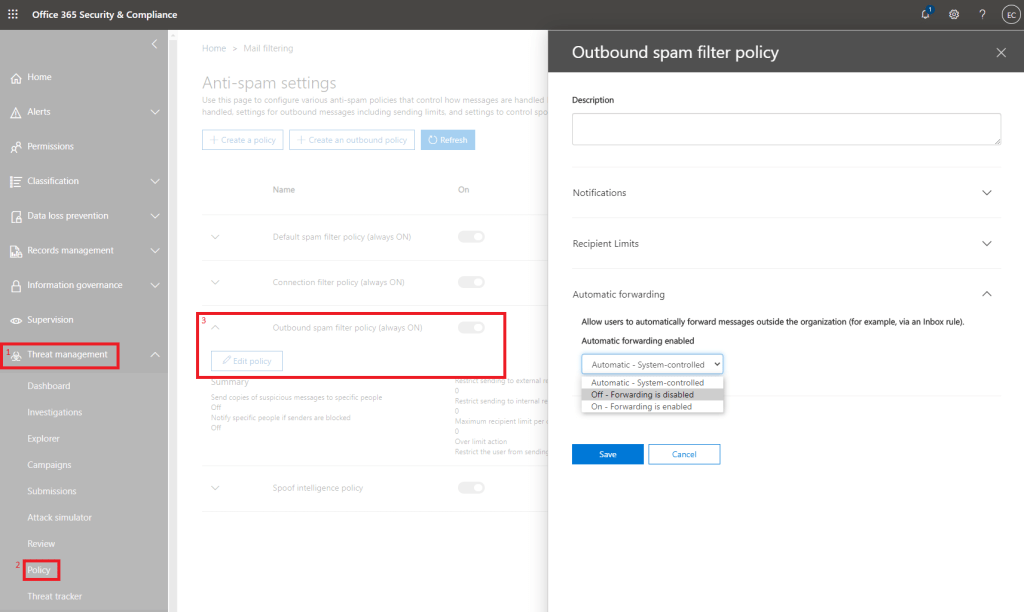Click the notifications bell icon
Image resolution: width=1024 pixels, height=612 pixels.
(x=925, y=14)
